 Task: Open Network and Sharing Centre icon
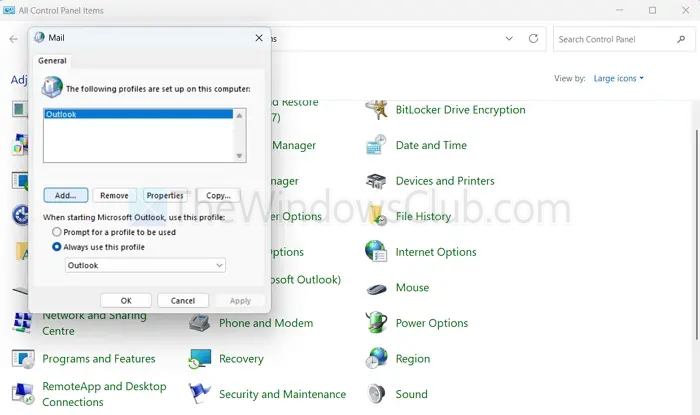[x=22, y=323]
